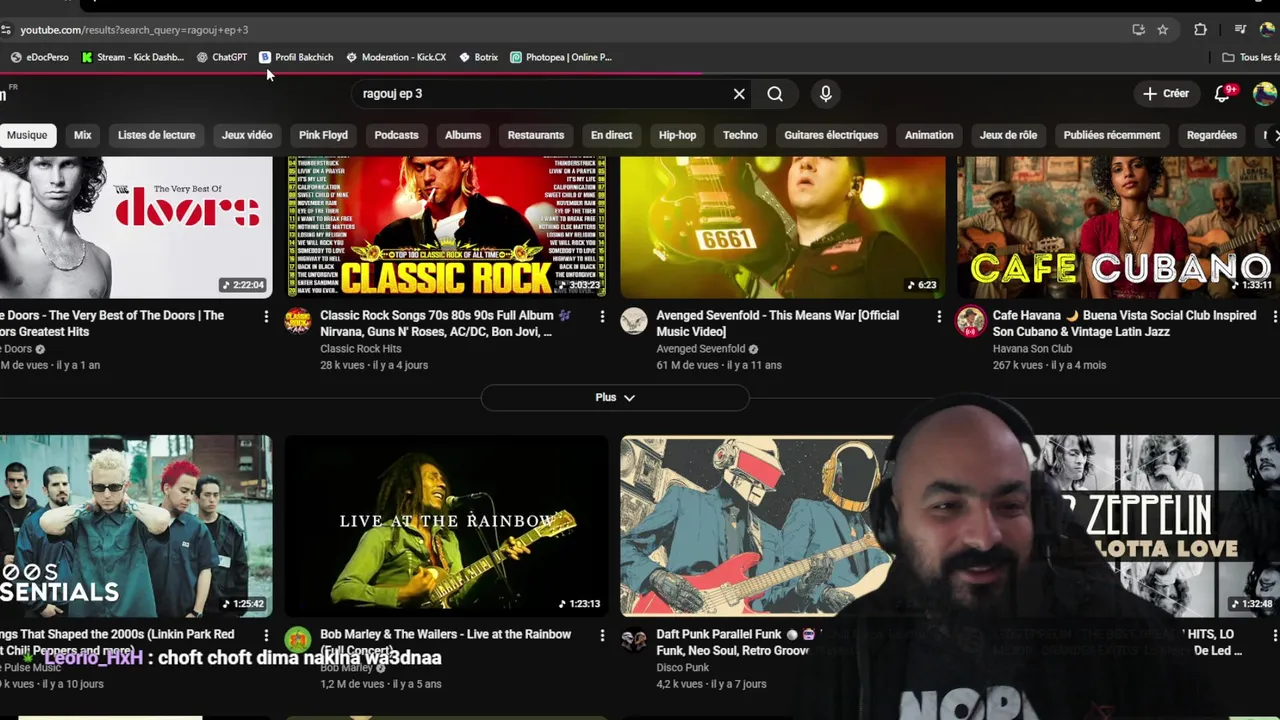Open the Daft Punk Parallel Funk thumbnail
Image resolution: width=1280 pixels, height=720 pixels.
click(x=756, y=525)
